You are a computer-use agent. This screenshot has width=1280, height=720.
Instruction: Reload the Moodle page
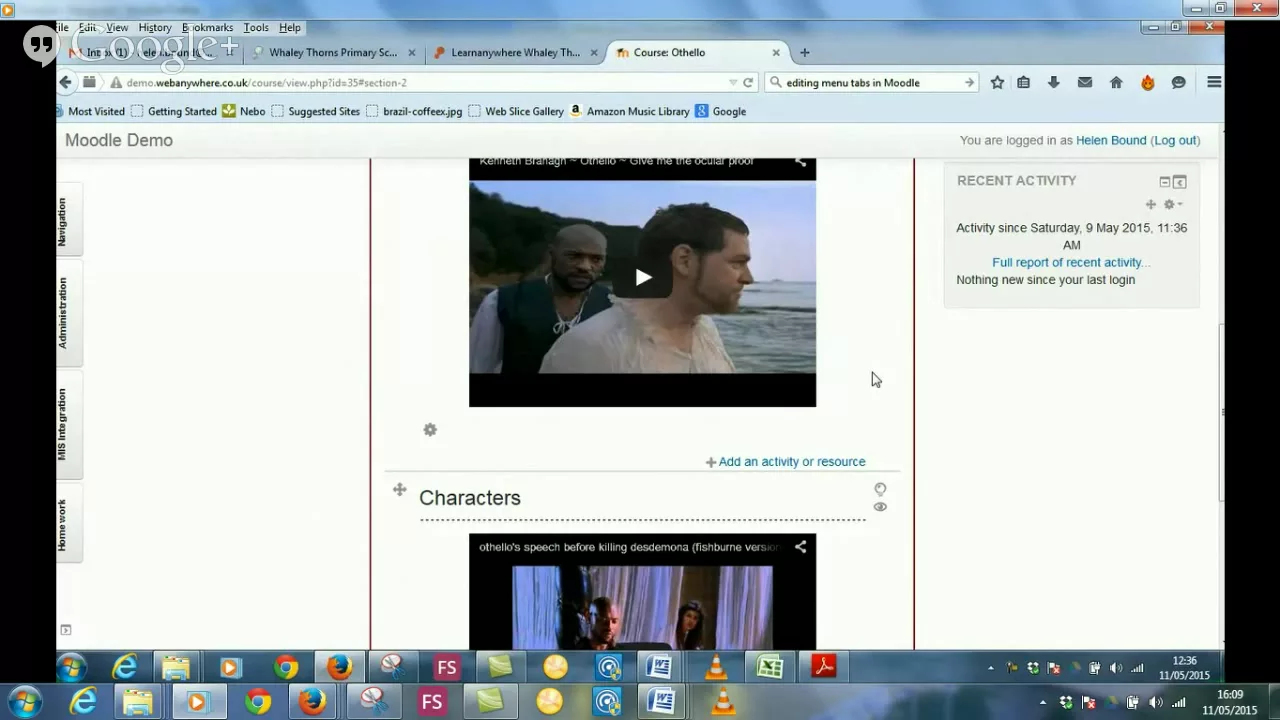pos(748,83)
